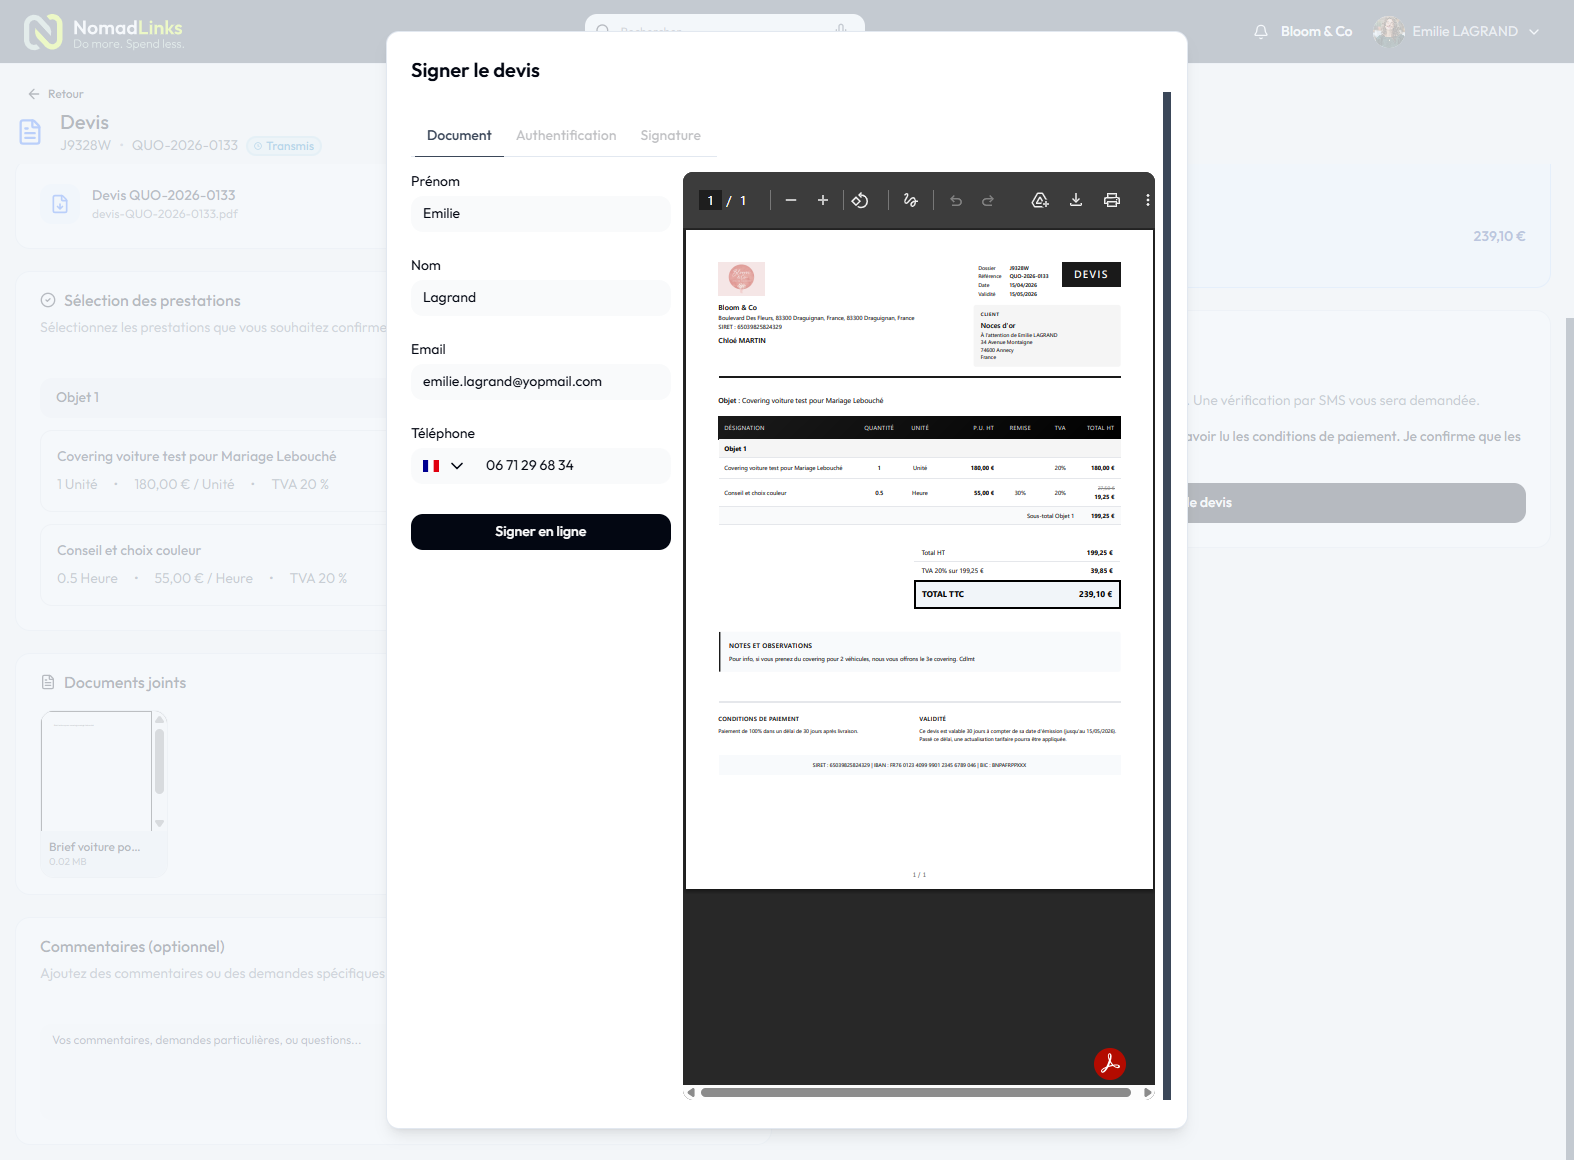Open the French flag country selector
This screenshot has height=1160, width=1574.
click(x=443, y=466)
